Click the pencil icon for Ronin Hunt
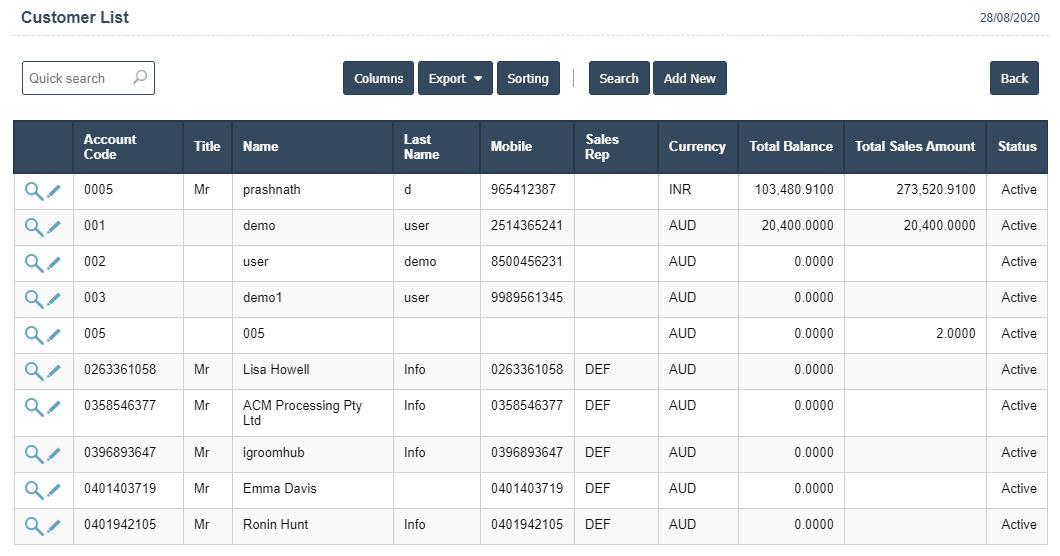The image size is (1060, 556). click(x=54, y=526)
